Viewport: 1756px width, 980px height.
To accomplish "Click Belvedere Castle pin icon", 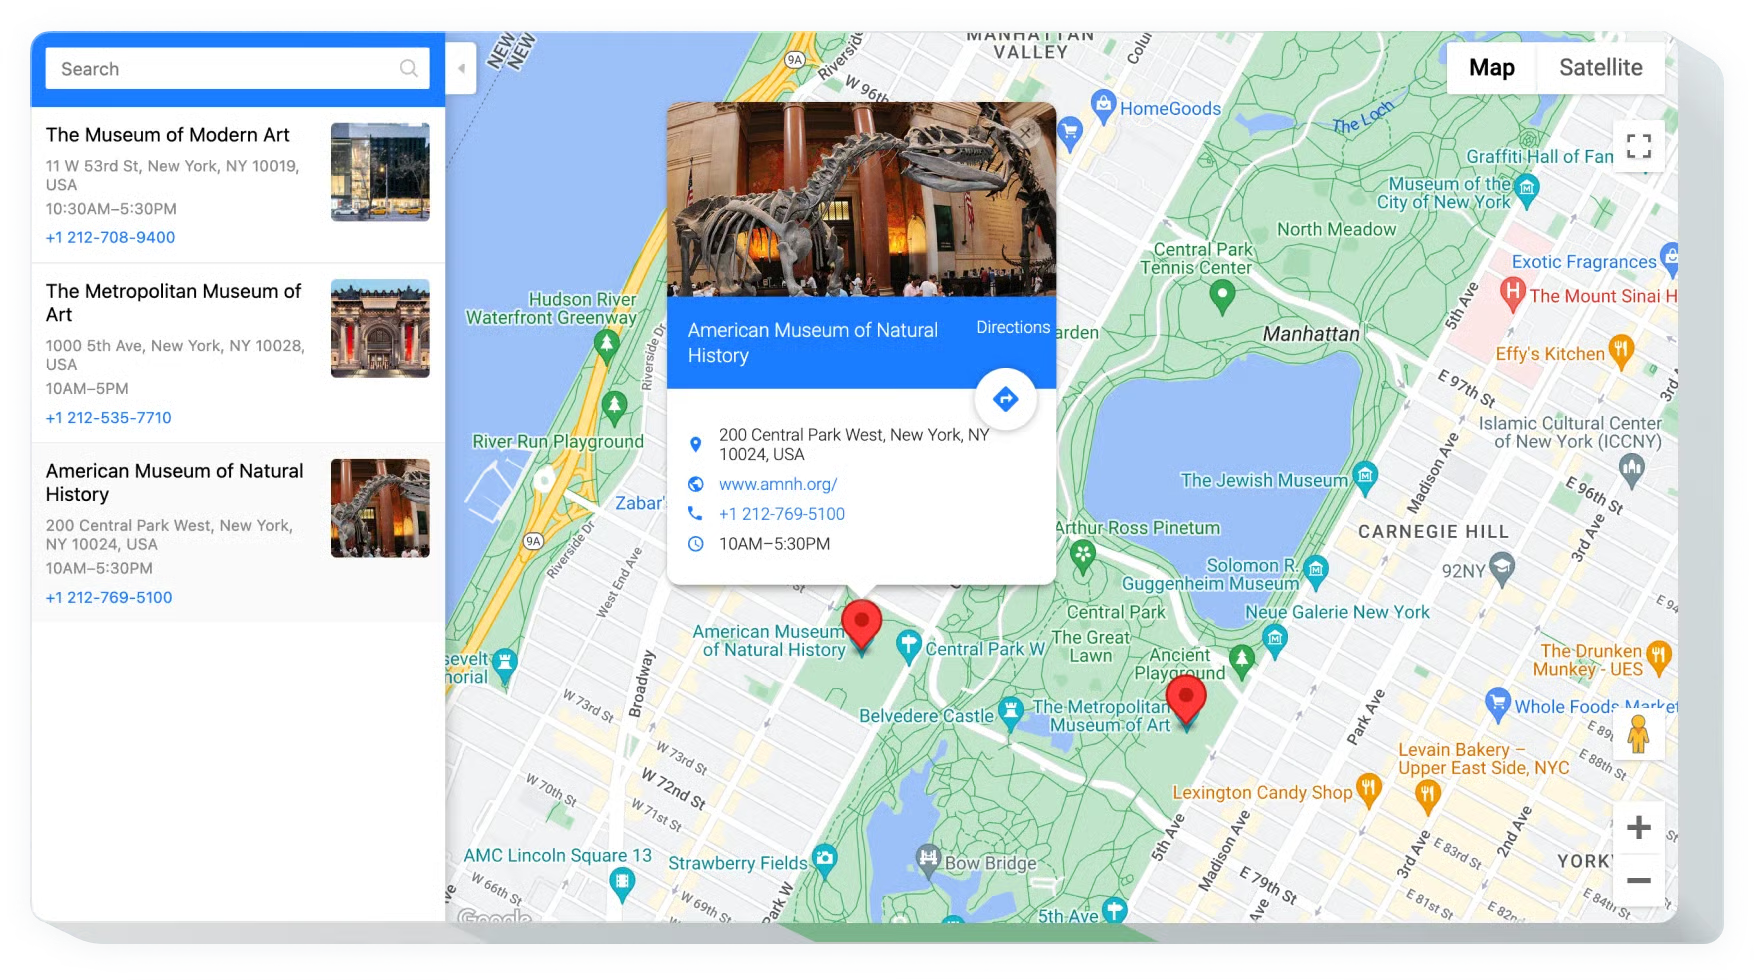I will tap(1011, 713).
